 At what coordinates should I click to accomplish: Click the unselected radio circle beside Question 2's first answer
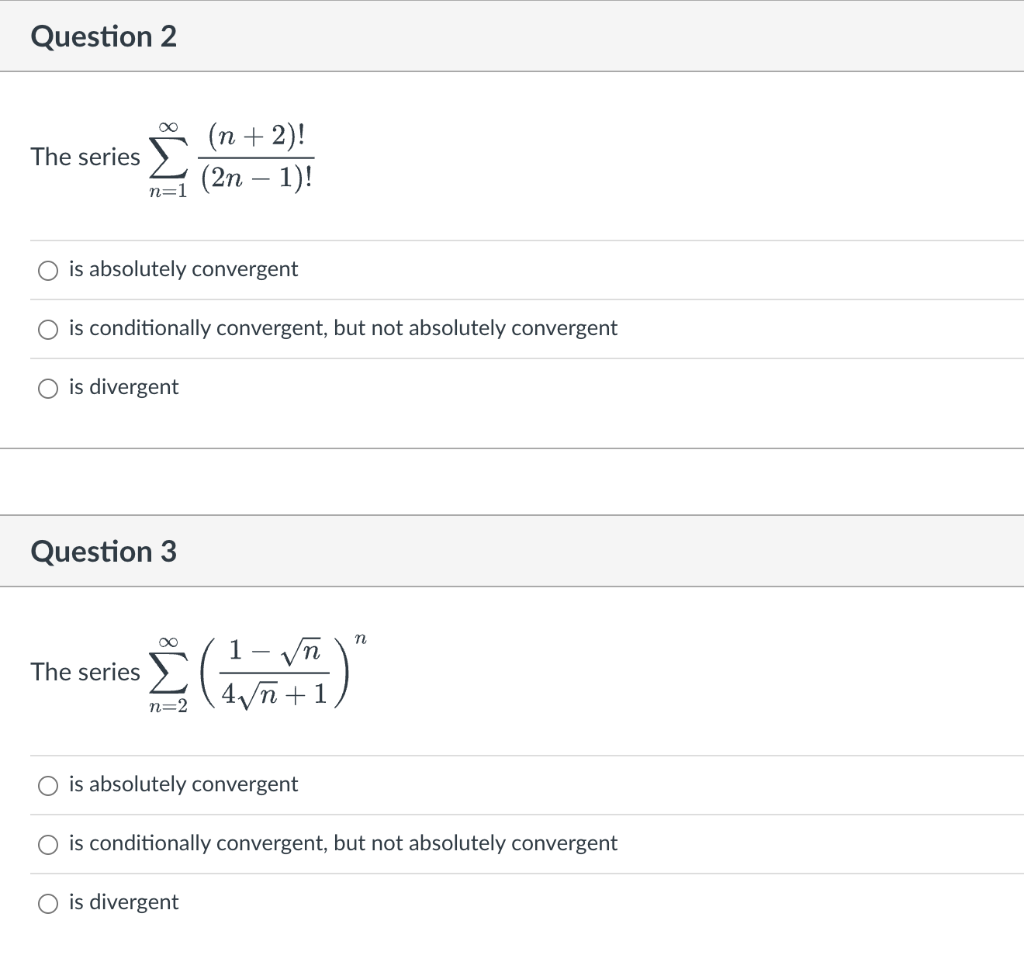click(x=47, y=269)
